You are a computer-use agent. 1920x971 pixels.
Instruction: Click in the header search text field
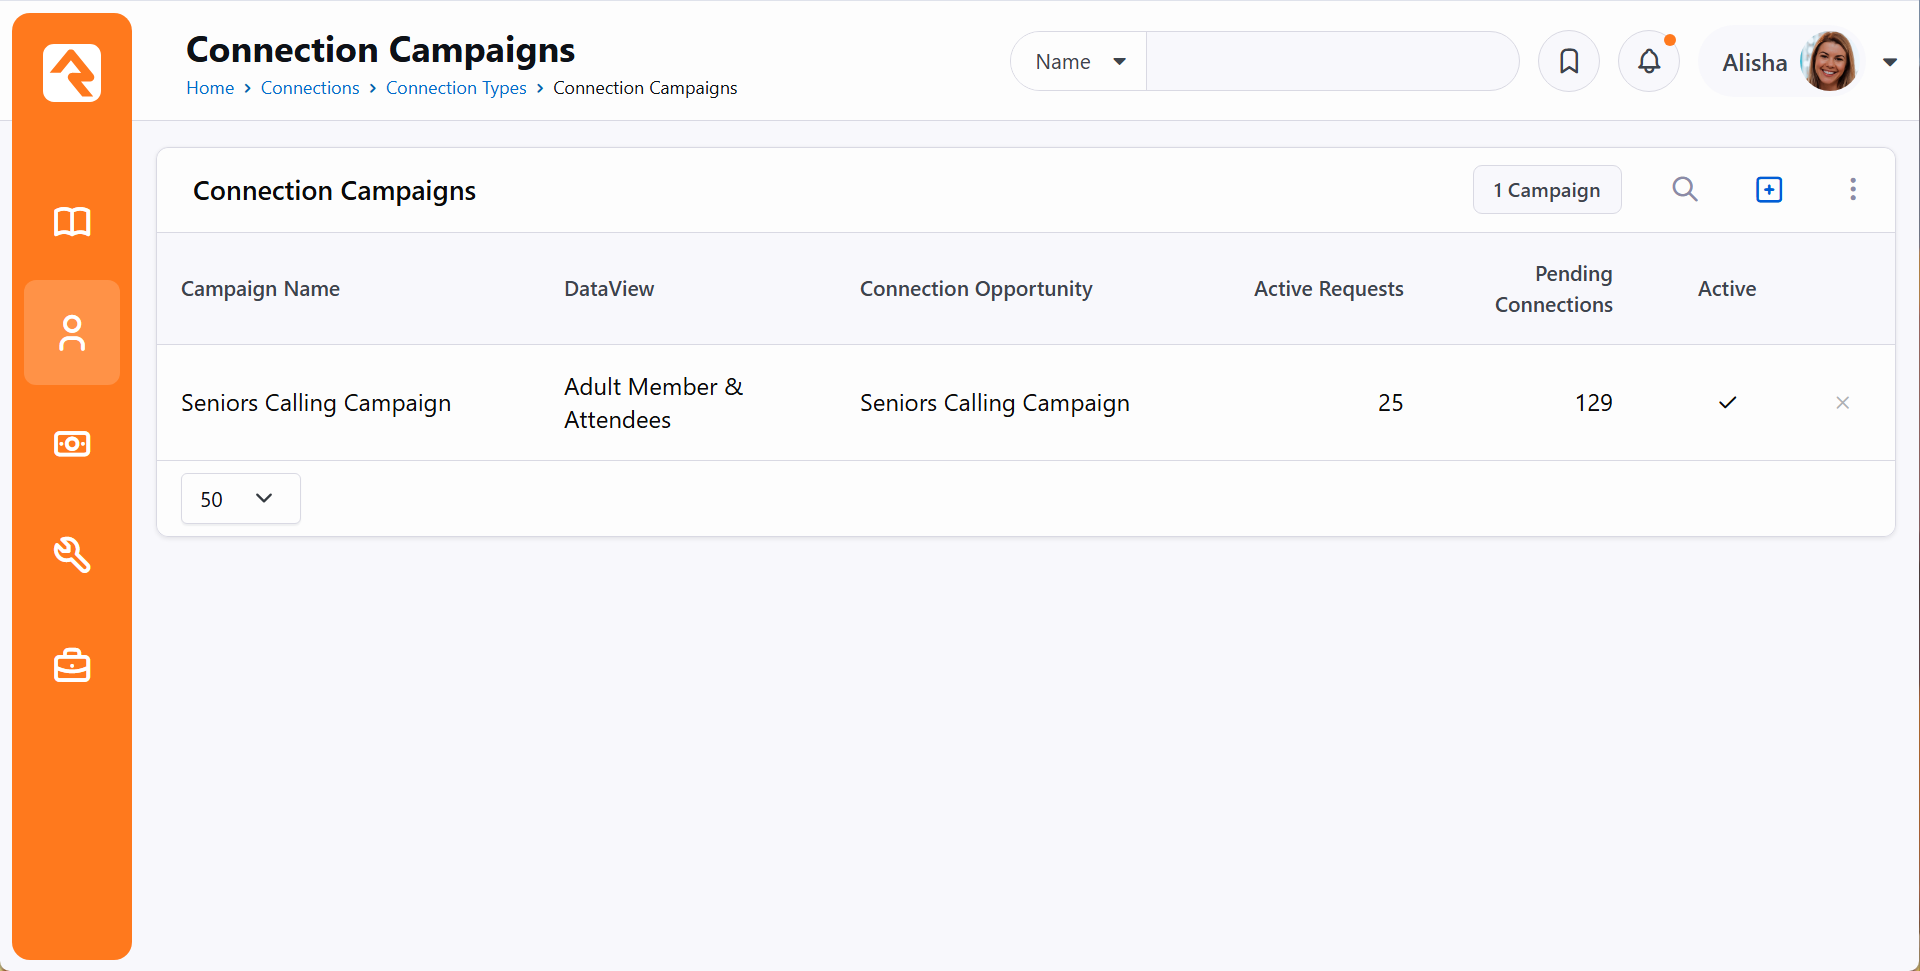(x=1332, y=62)
